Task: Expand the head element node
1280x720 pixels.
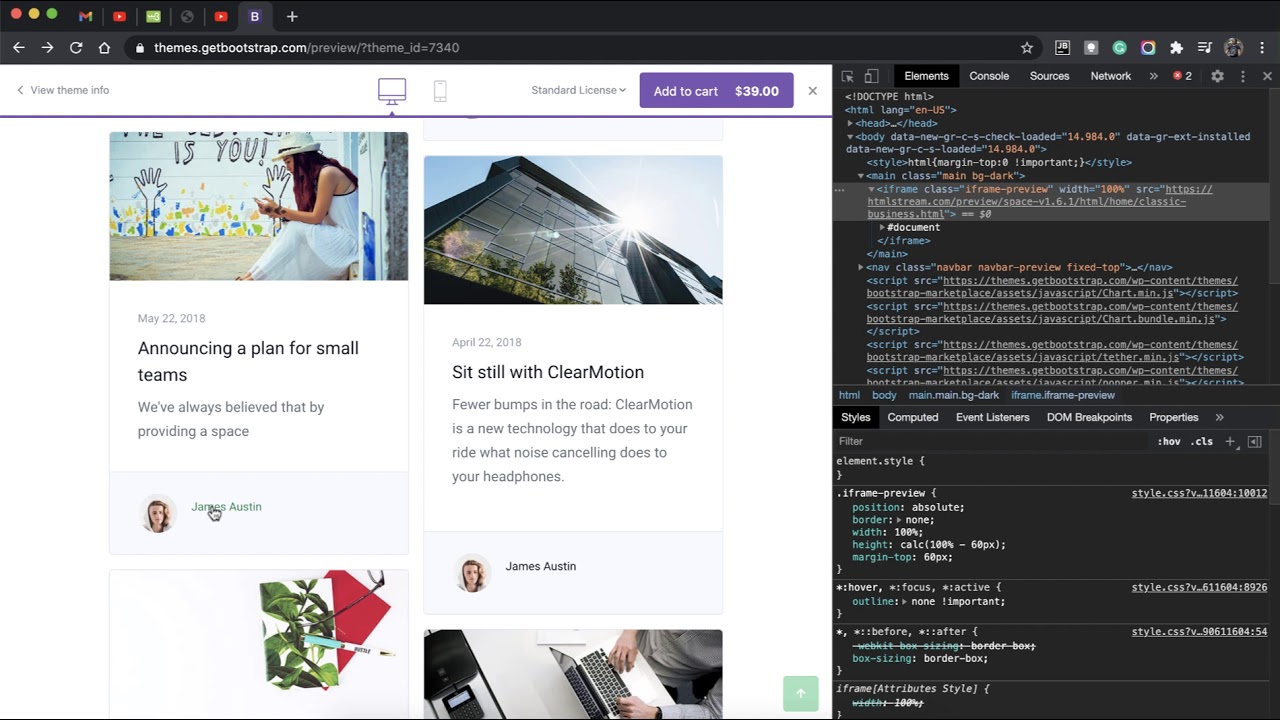Action: click(850, 123)
